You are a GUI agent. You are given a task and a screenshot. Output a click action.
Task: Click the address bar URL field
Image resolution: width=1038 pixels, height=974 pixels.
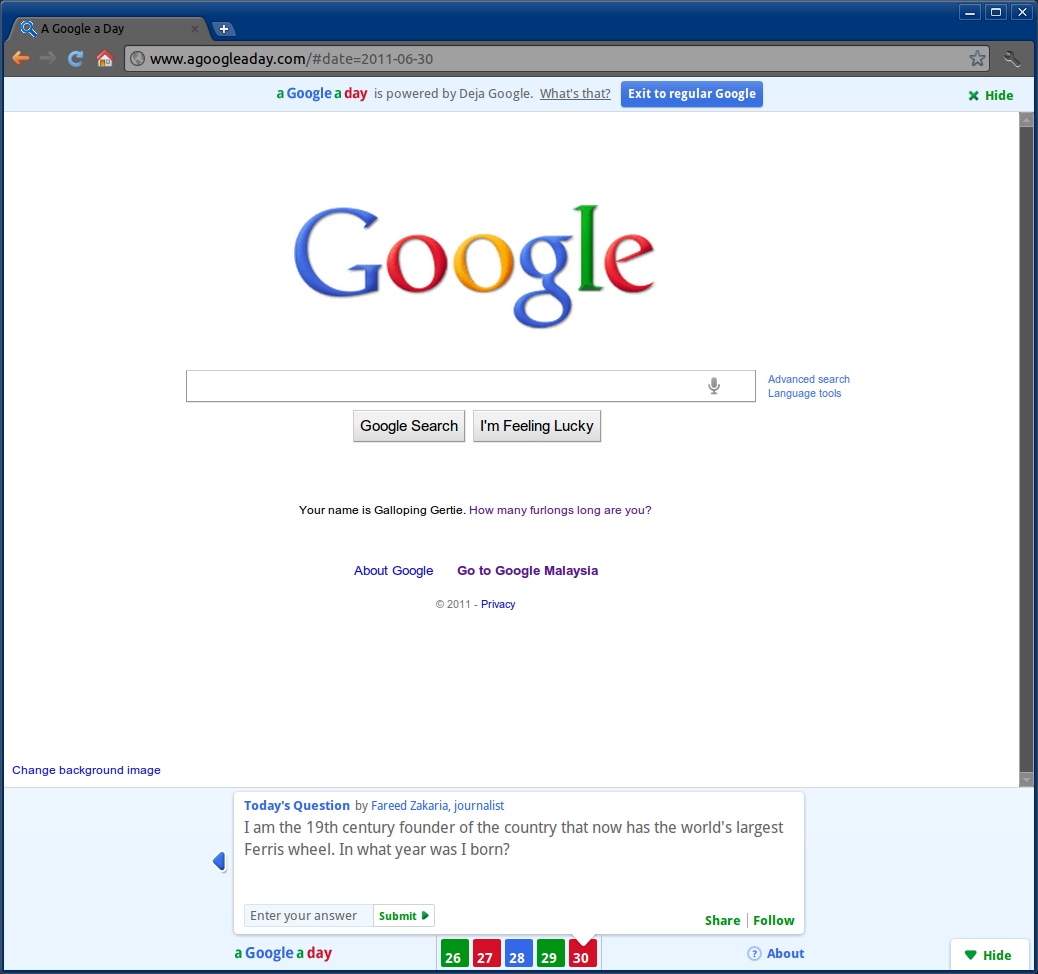556,58
